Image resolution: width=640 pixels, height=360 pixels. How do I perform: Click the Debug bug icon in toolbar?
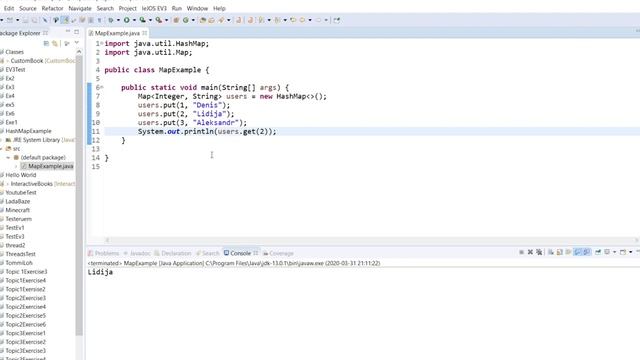pyautogui.click(x=111, y=20)
